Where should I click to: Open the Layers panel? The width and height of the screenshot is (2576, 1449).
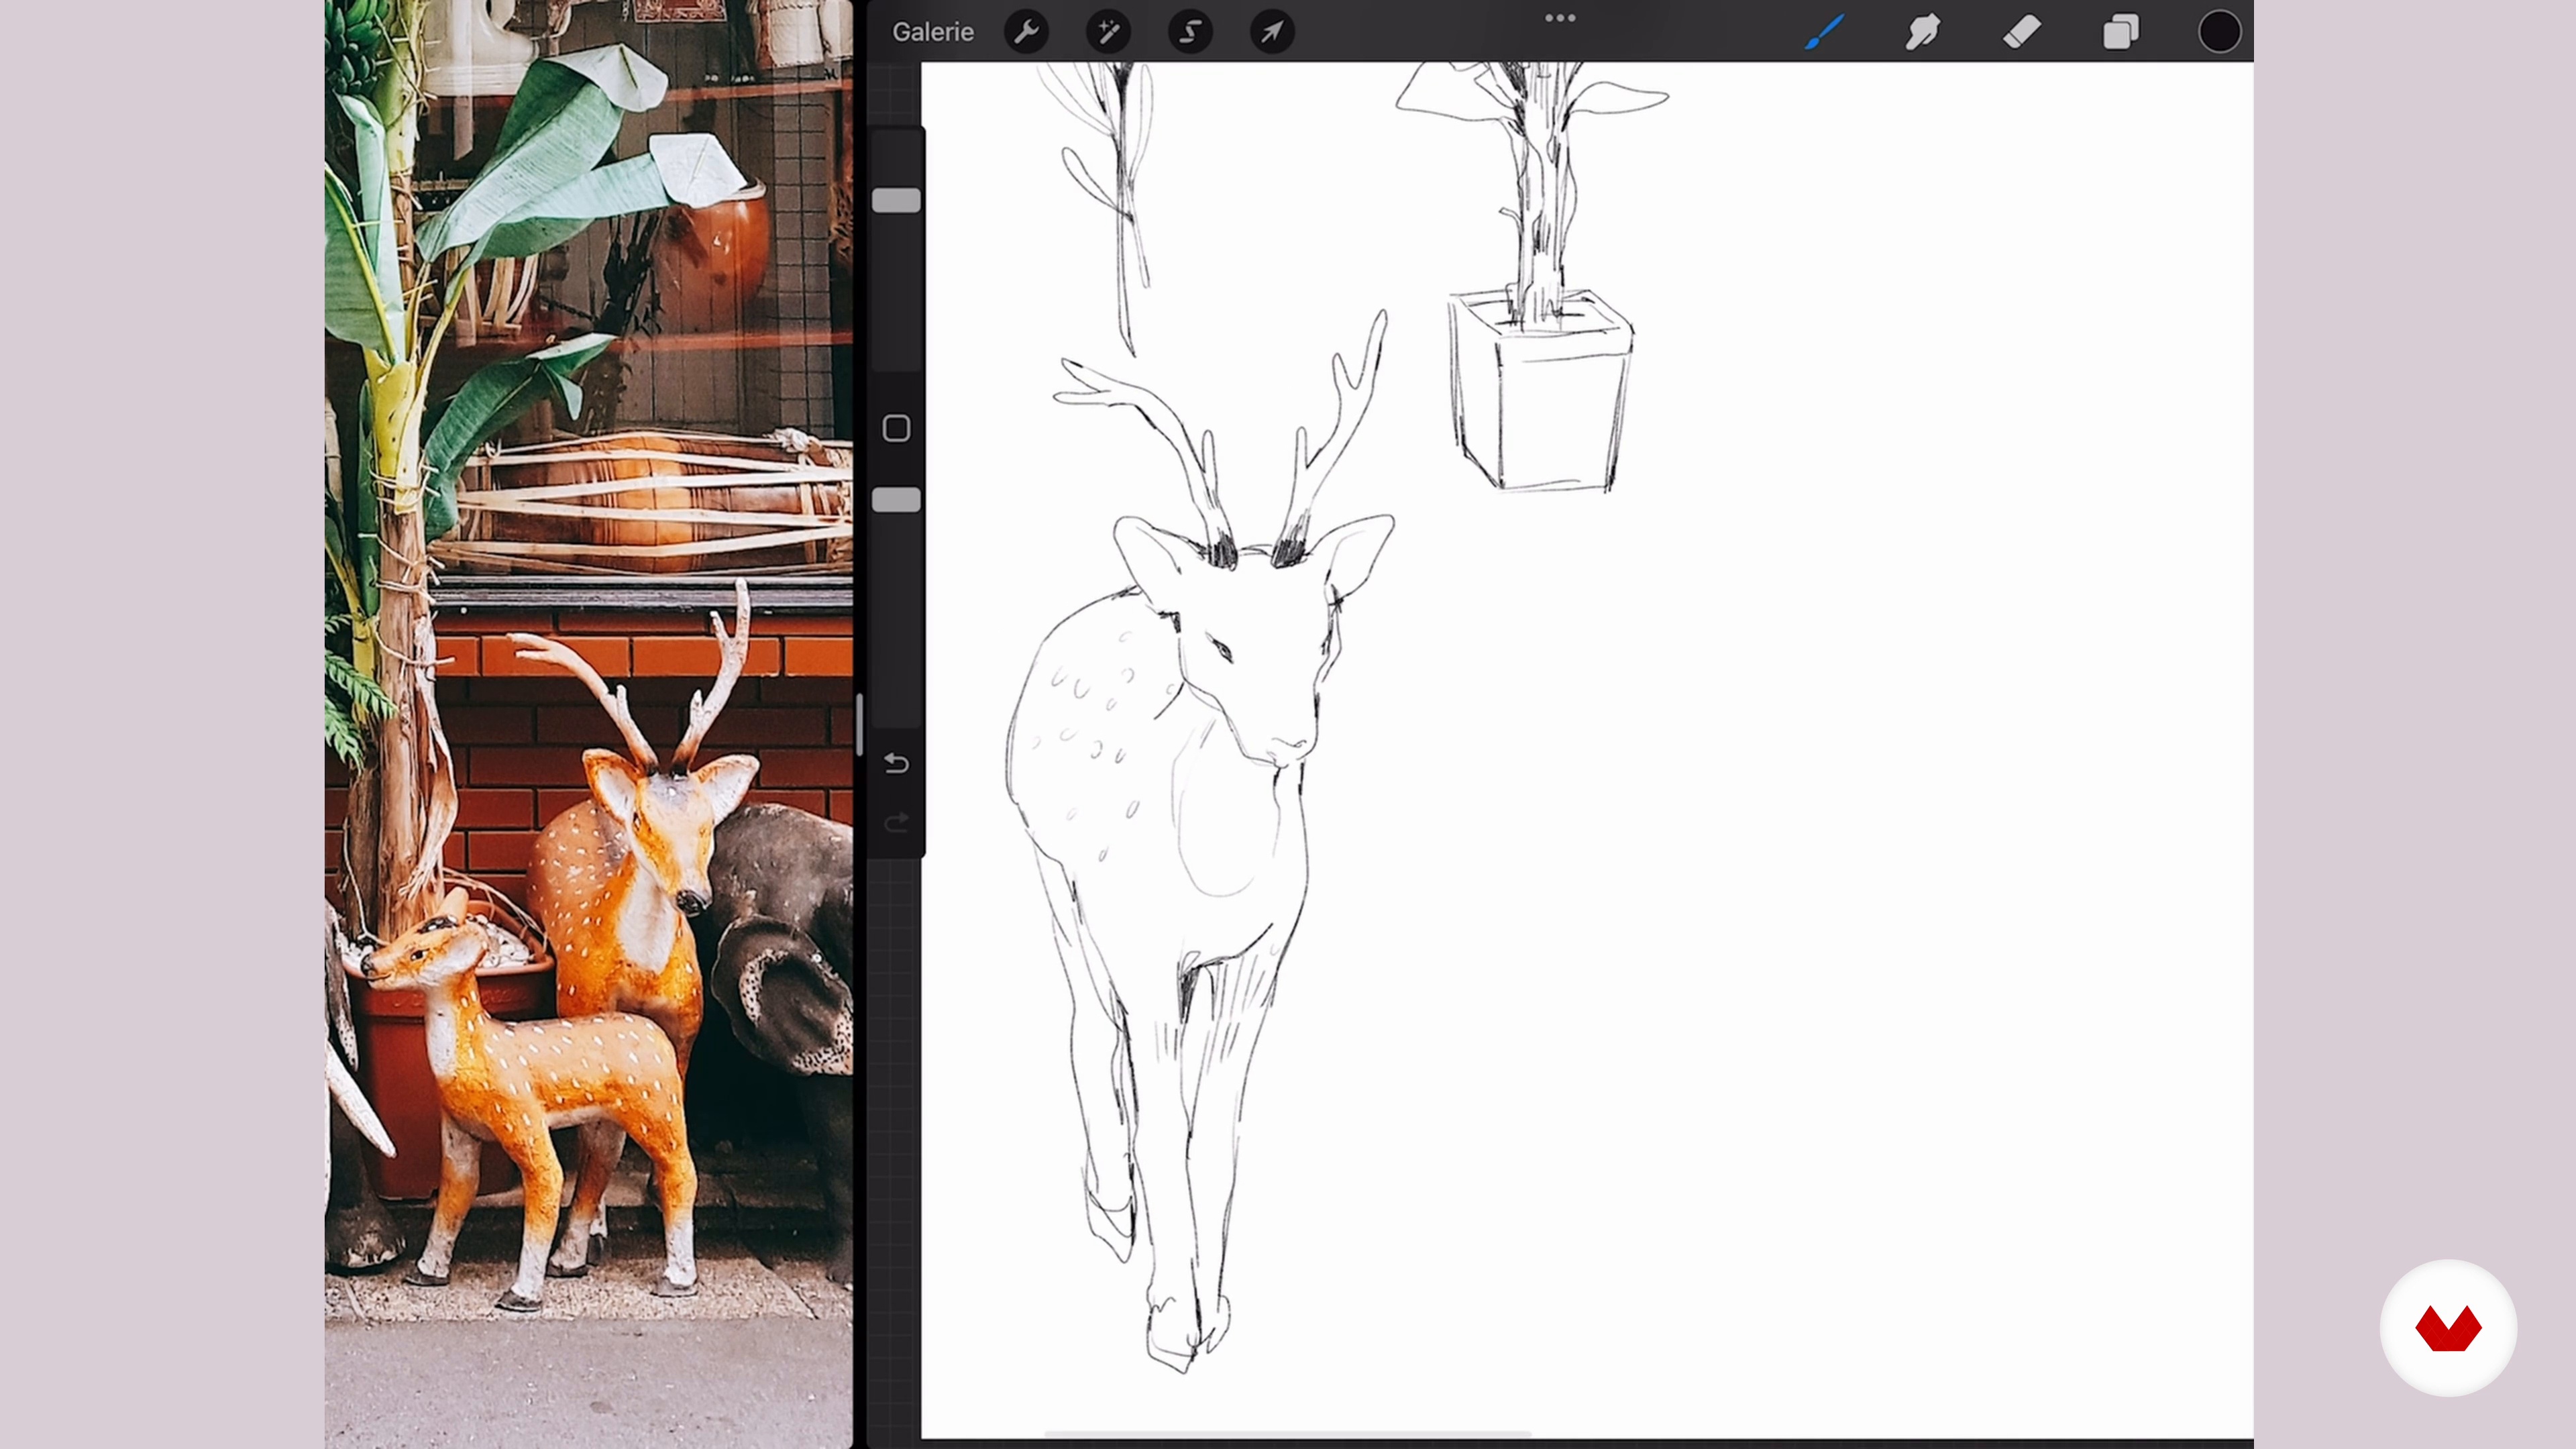[2120, 32]
